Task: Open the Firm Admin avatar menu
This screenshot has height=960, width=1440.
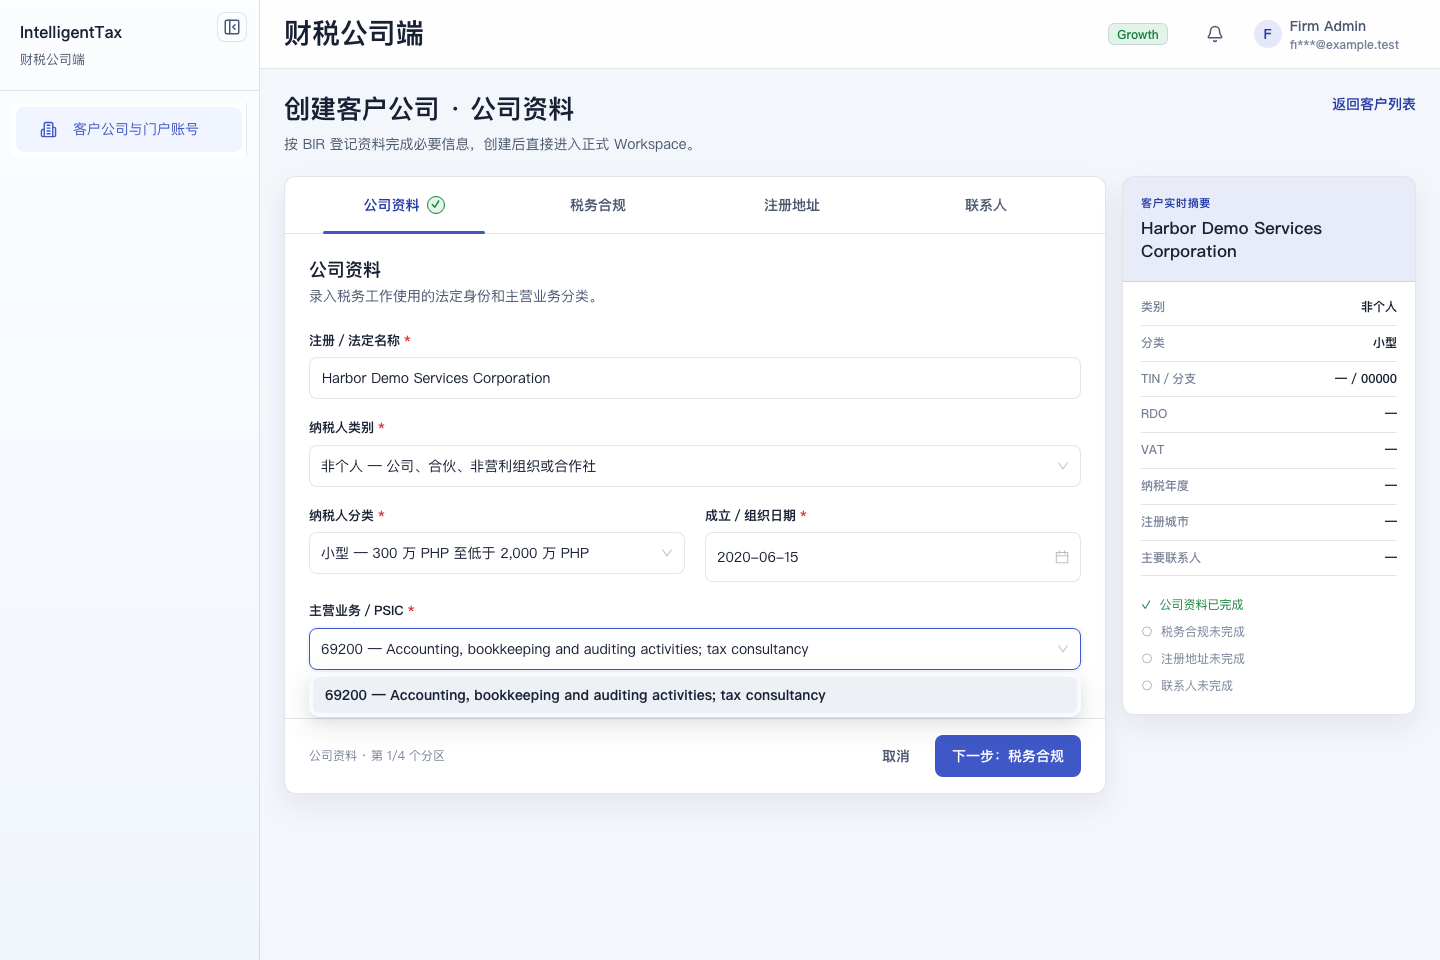Action: pyautogui.click(x=1267, y=34)
